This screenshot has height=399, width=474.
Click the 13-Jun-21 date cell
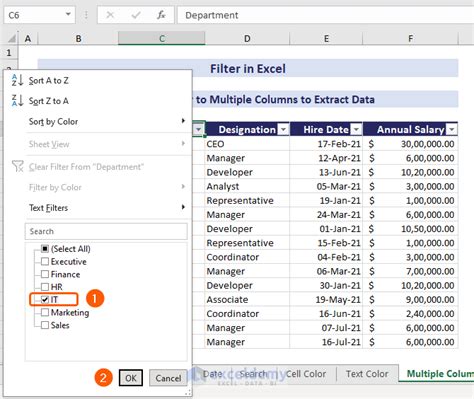[x=326, y=172]
